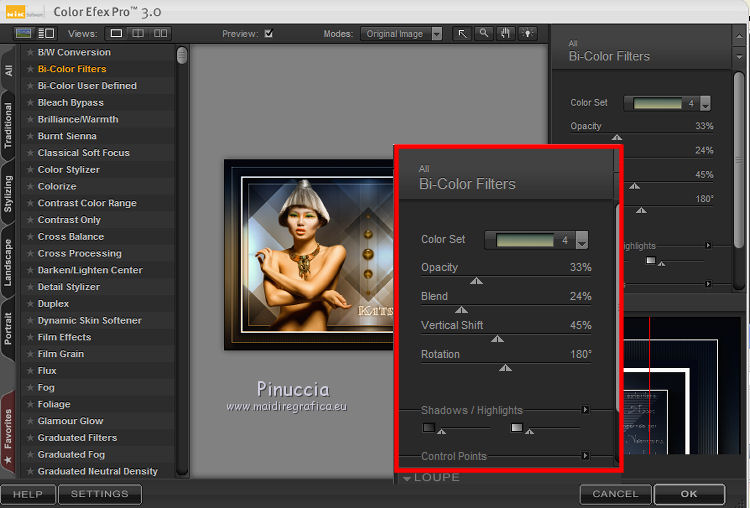Image resolution: width=750 pixels, height=508 pixels.
Task: Select the pan hand tool
Action: [x=506, y=33]
